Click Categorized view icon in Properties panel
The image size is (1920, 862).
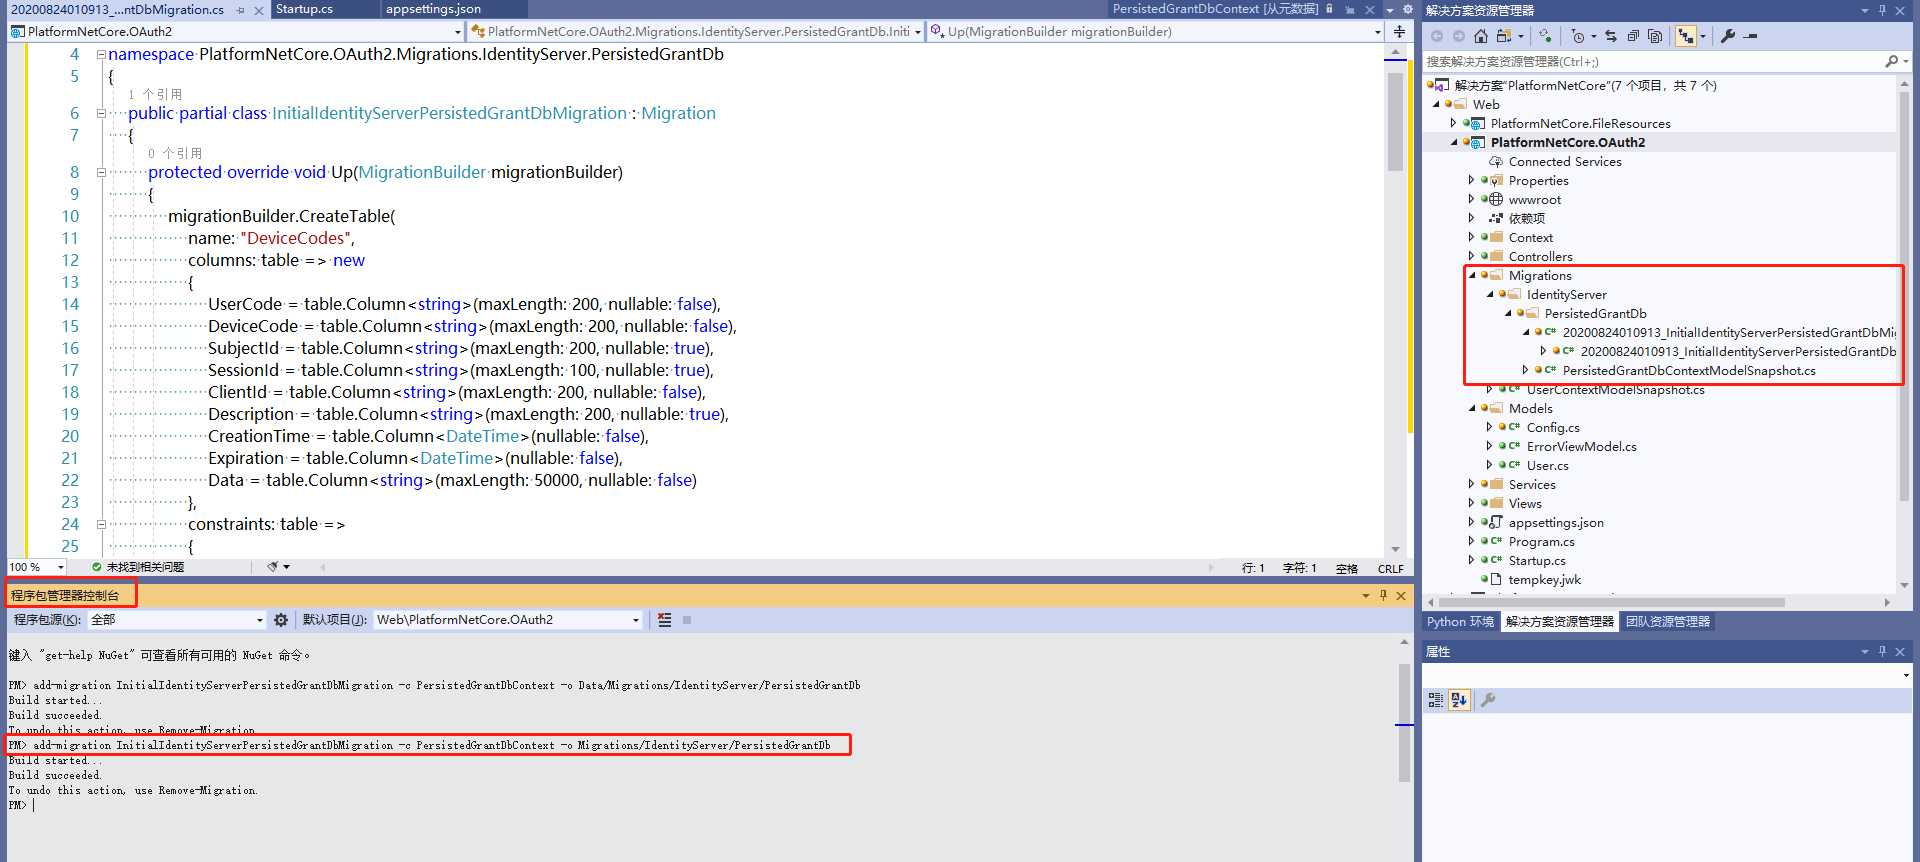coord(1436,700)
